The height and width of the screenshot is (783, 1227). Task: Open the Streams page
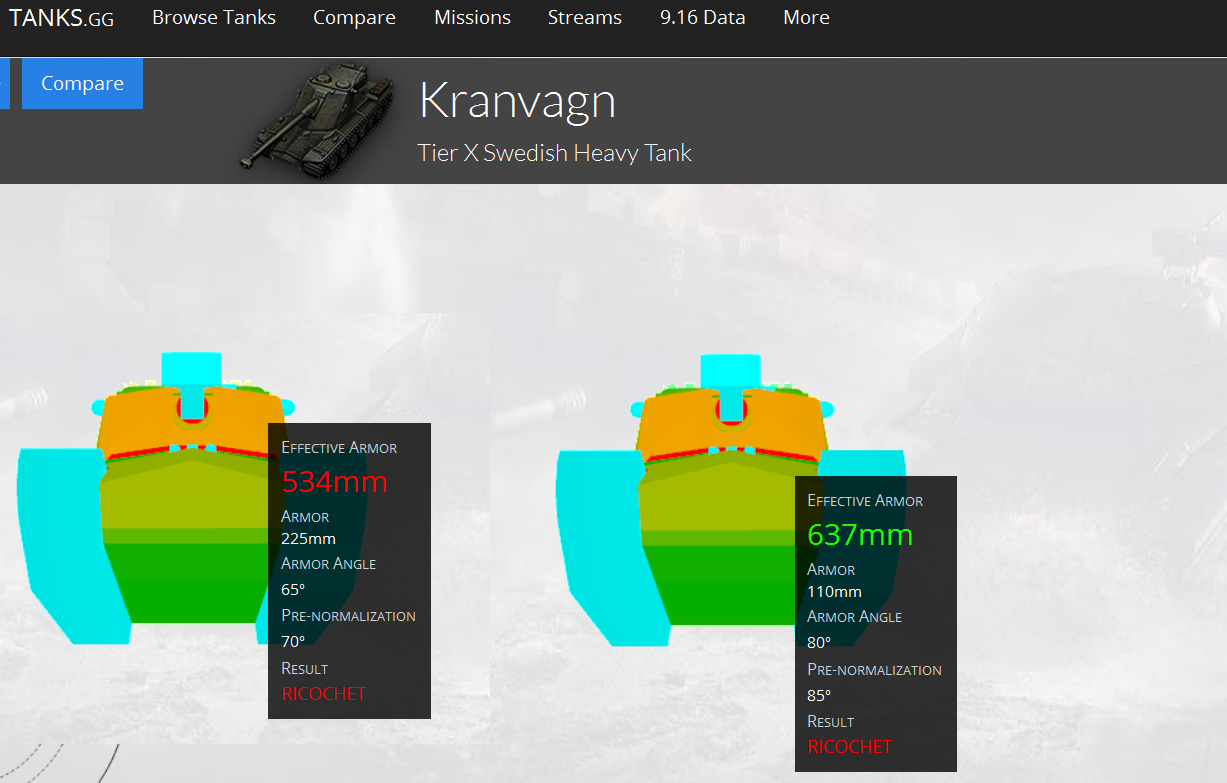point(584,18)
